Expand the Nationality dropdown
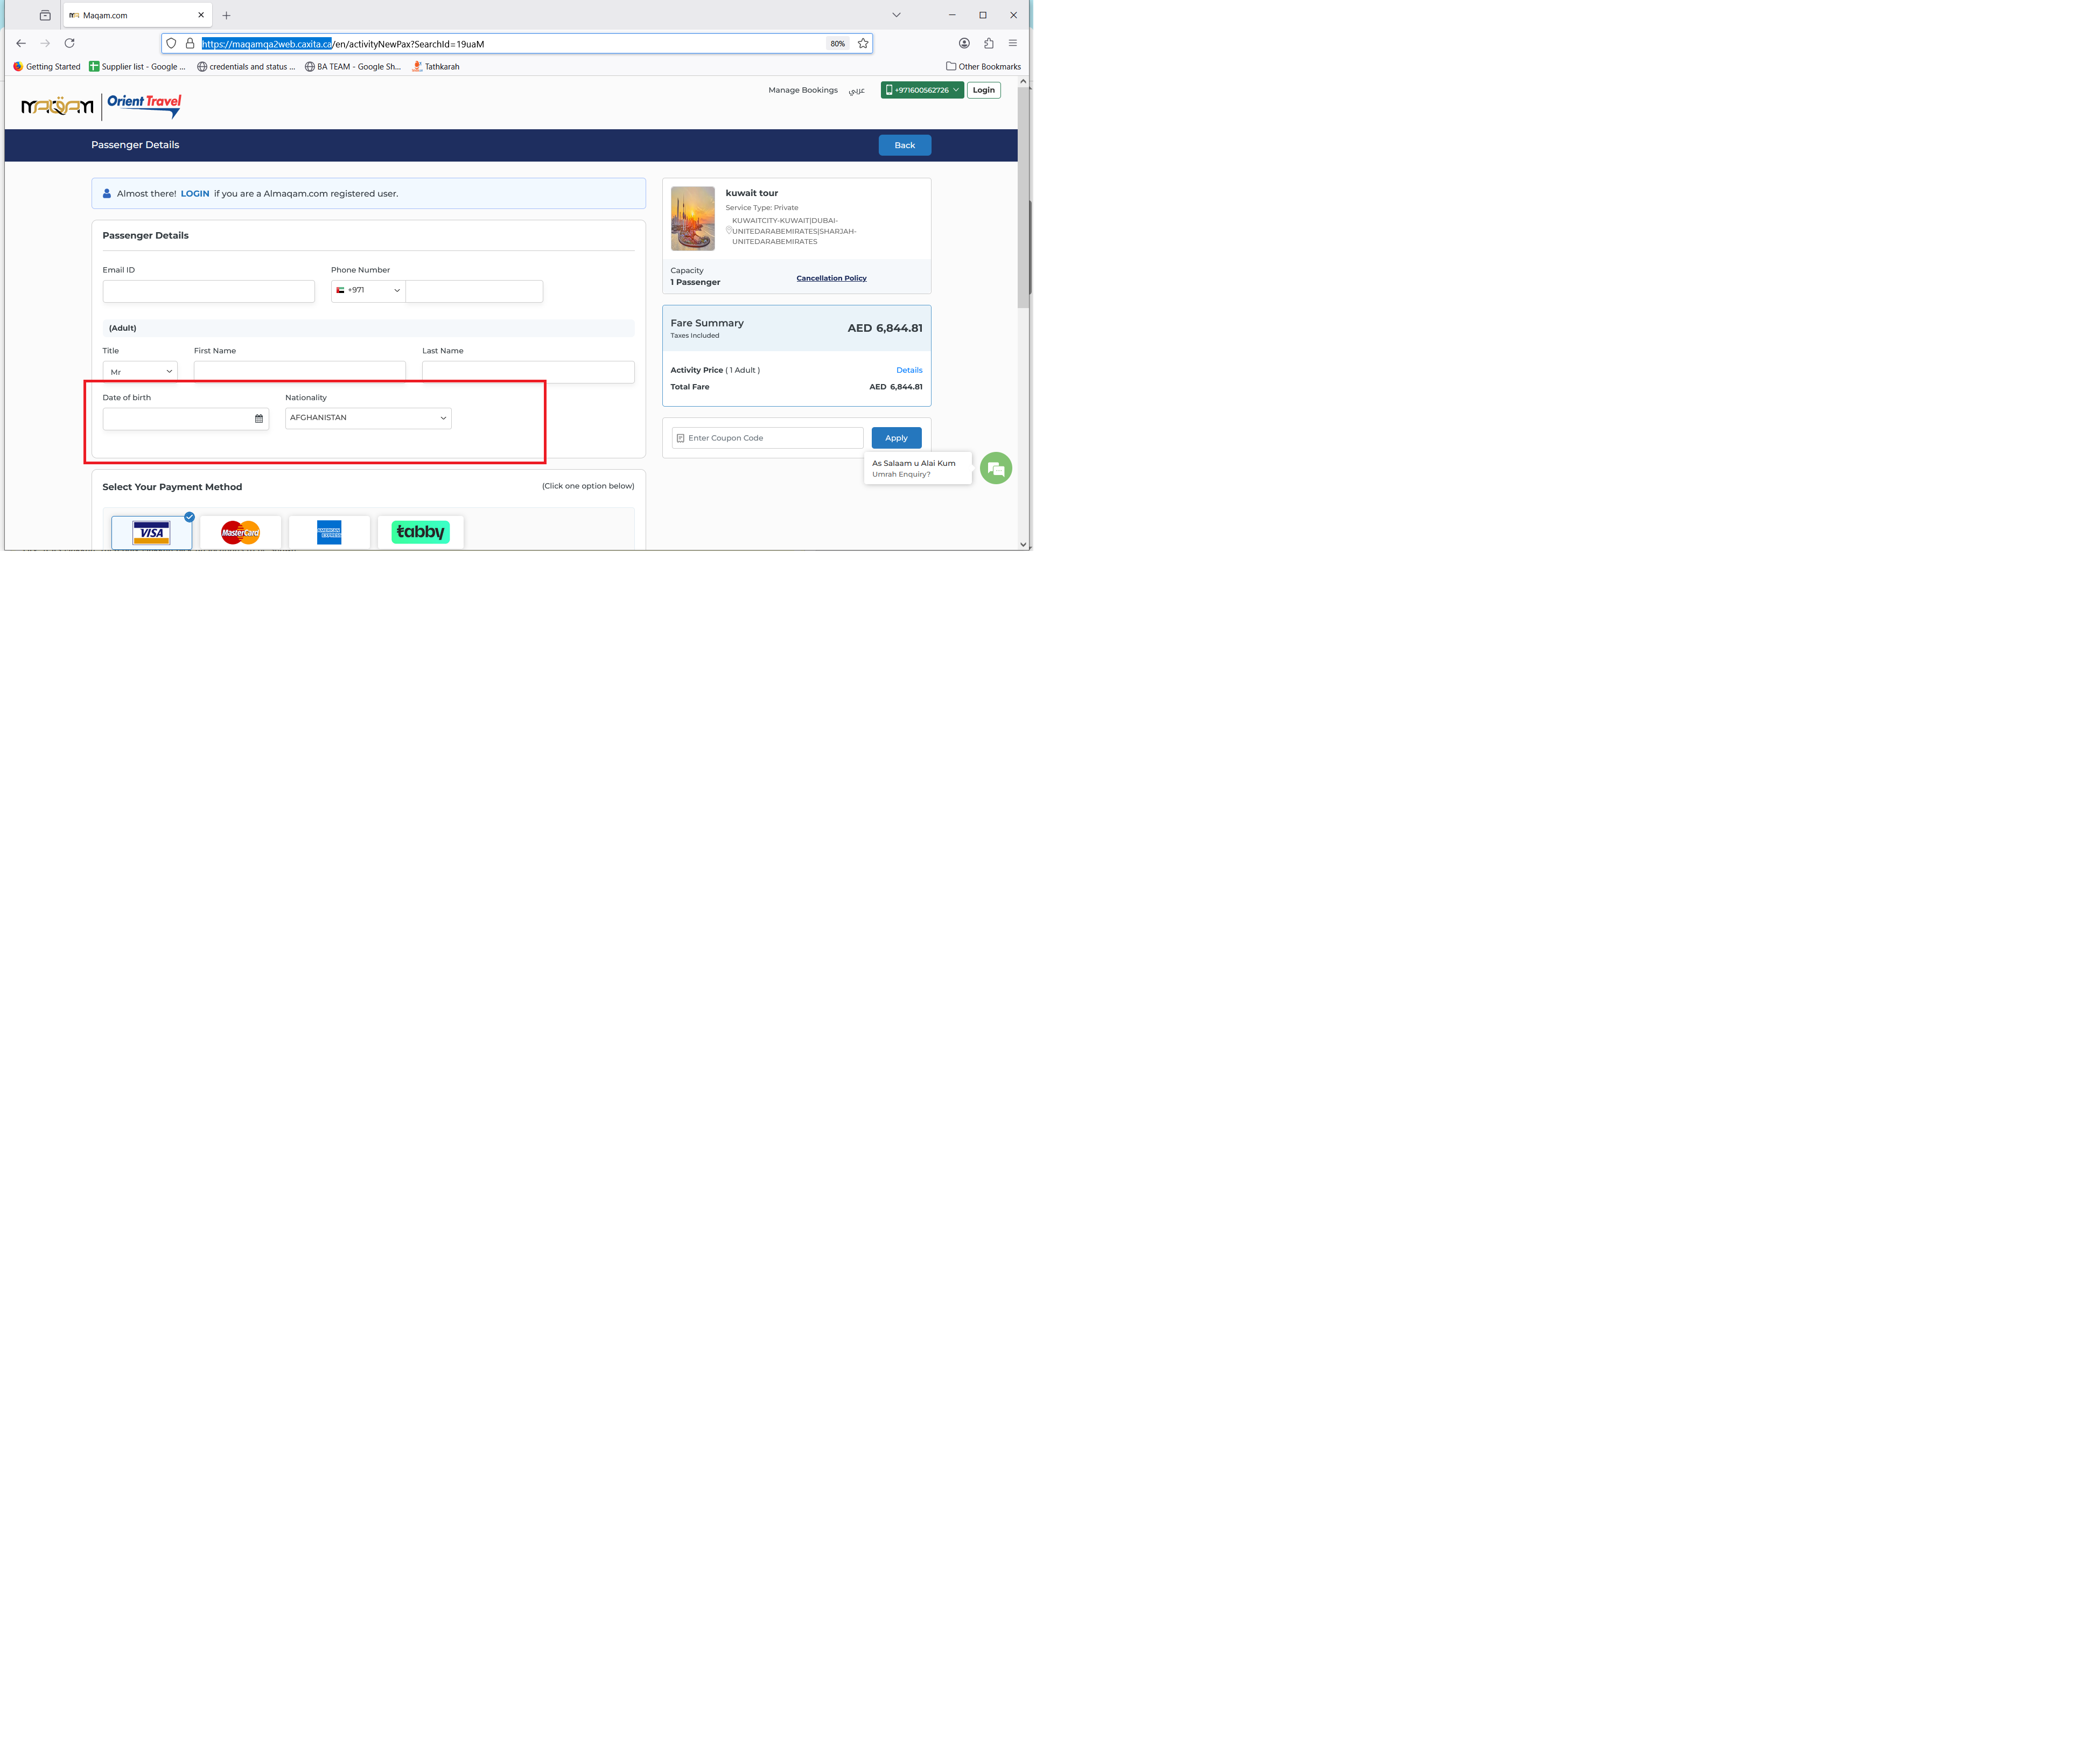 coord(368,418)
